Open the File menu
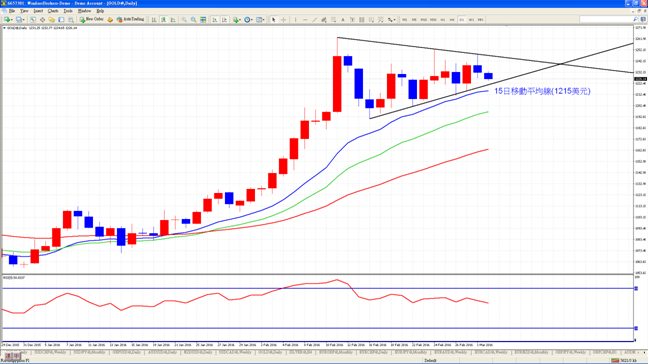The width and height of the screenshot is (649, 364). (x=12, y=11)
